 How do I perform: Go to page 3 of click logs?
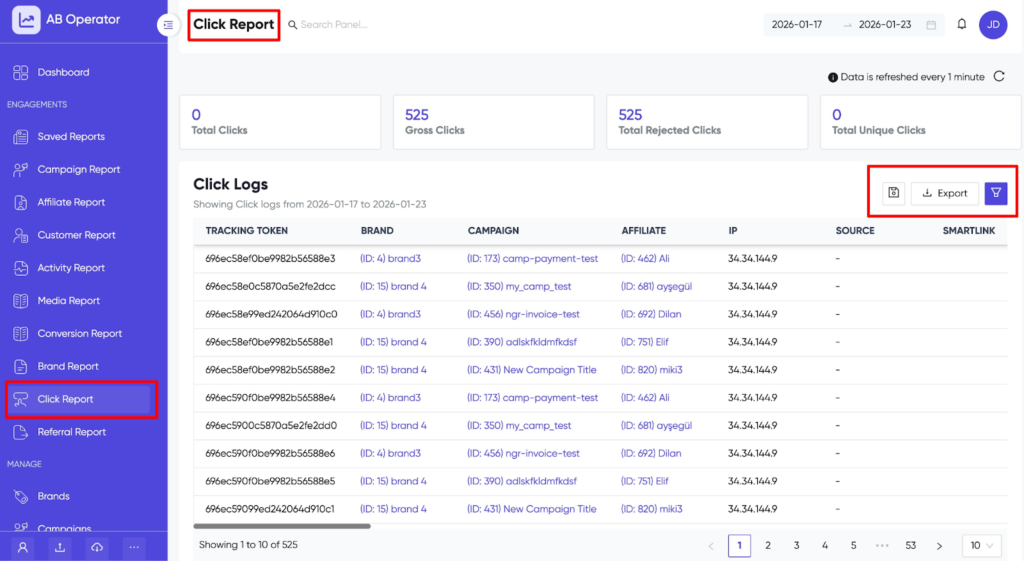point(796,545)
